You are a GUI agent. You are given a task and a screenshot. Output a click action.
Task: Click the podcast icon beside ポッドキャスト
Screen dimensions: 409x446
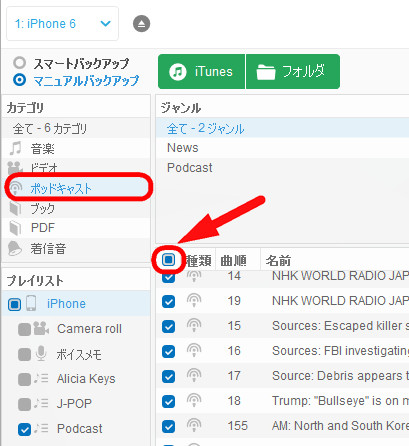point(16,188)
